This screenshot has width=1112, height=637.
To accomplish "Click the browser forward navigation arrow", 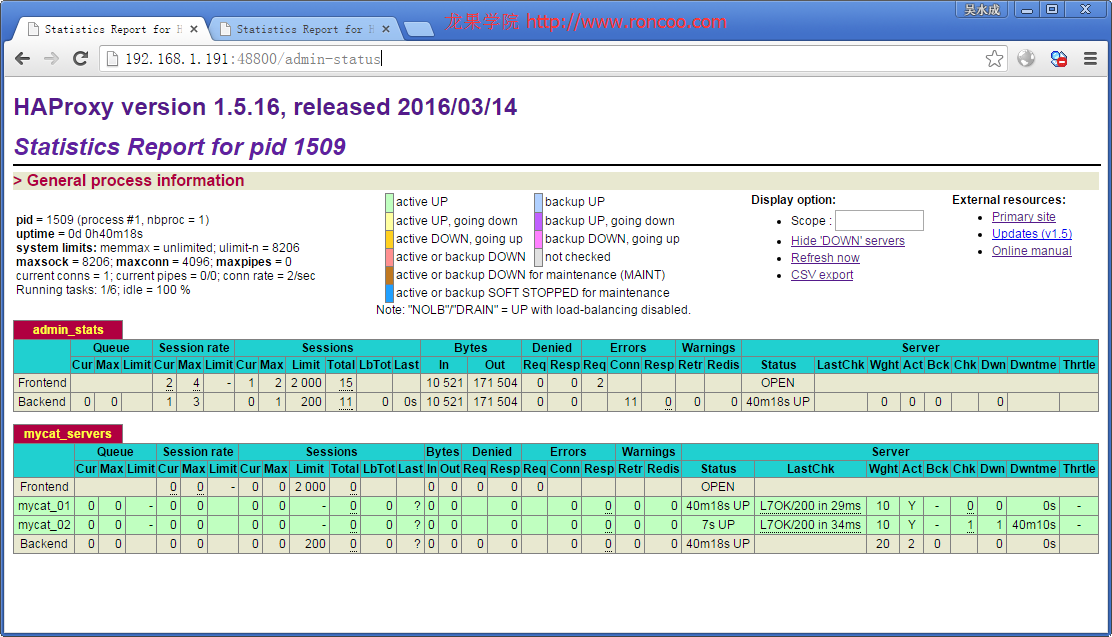I will (50, 59).
